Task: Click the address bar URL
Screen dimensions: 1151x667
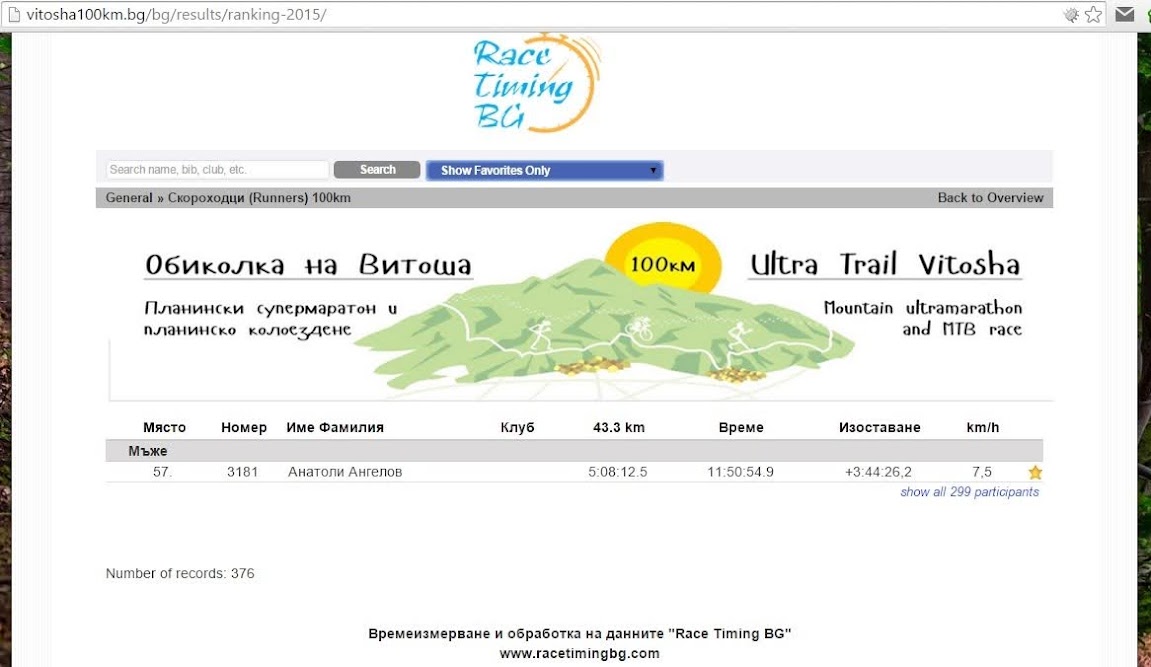Action: [x=176, y=15]
